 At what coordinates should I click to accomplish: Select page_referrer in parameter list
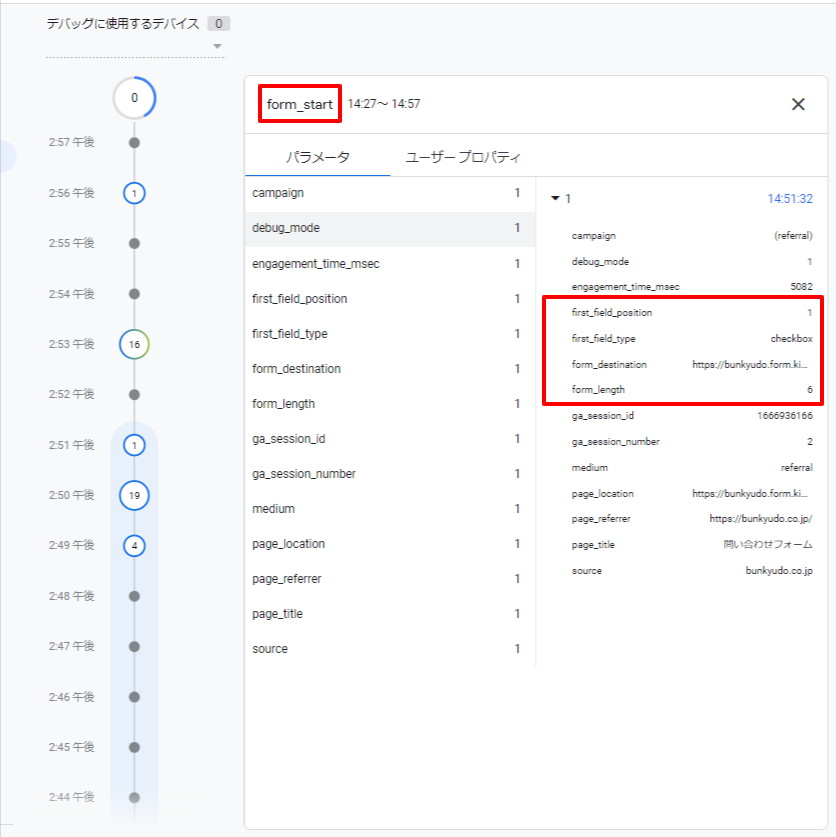coord(390,579)
